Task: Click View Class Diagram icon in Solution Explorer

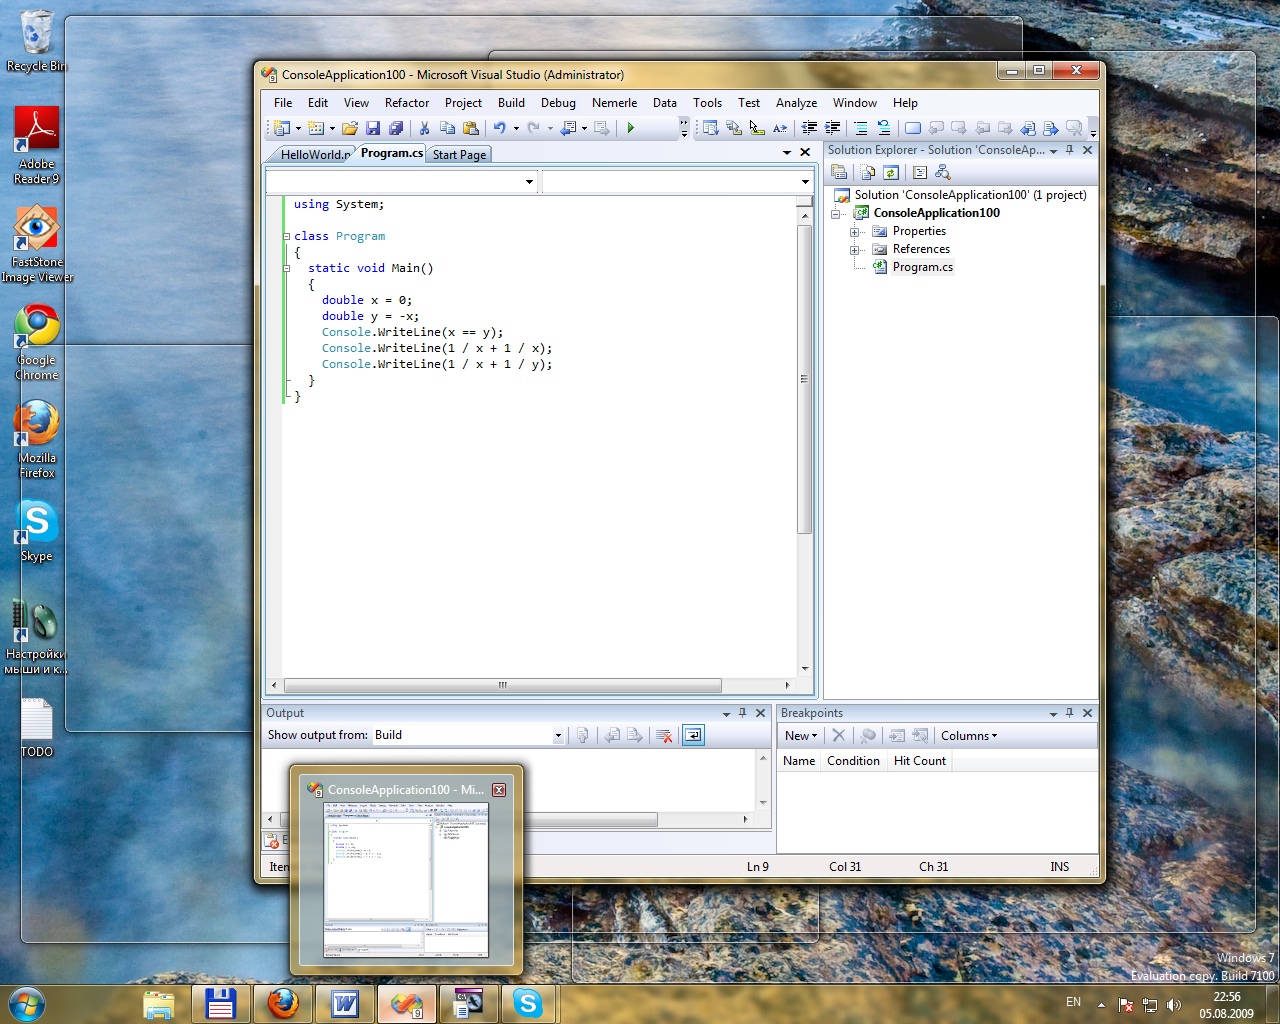Action: [x=942, y=173]
